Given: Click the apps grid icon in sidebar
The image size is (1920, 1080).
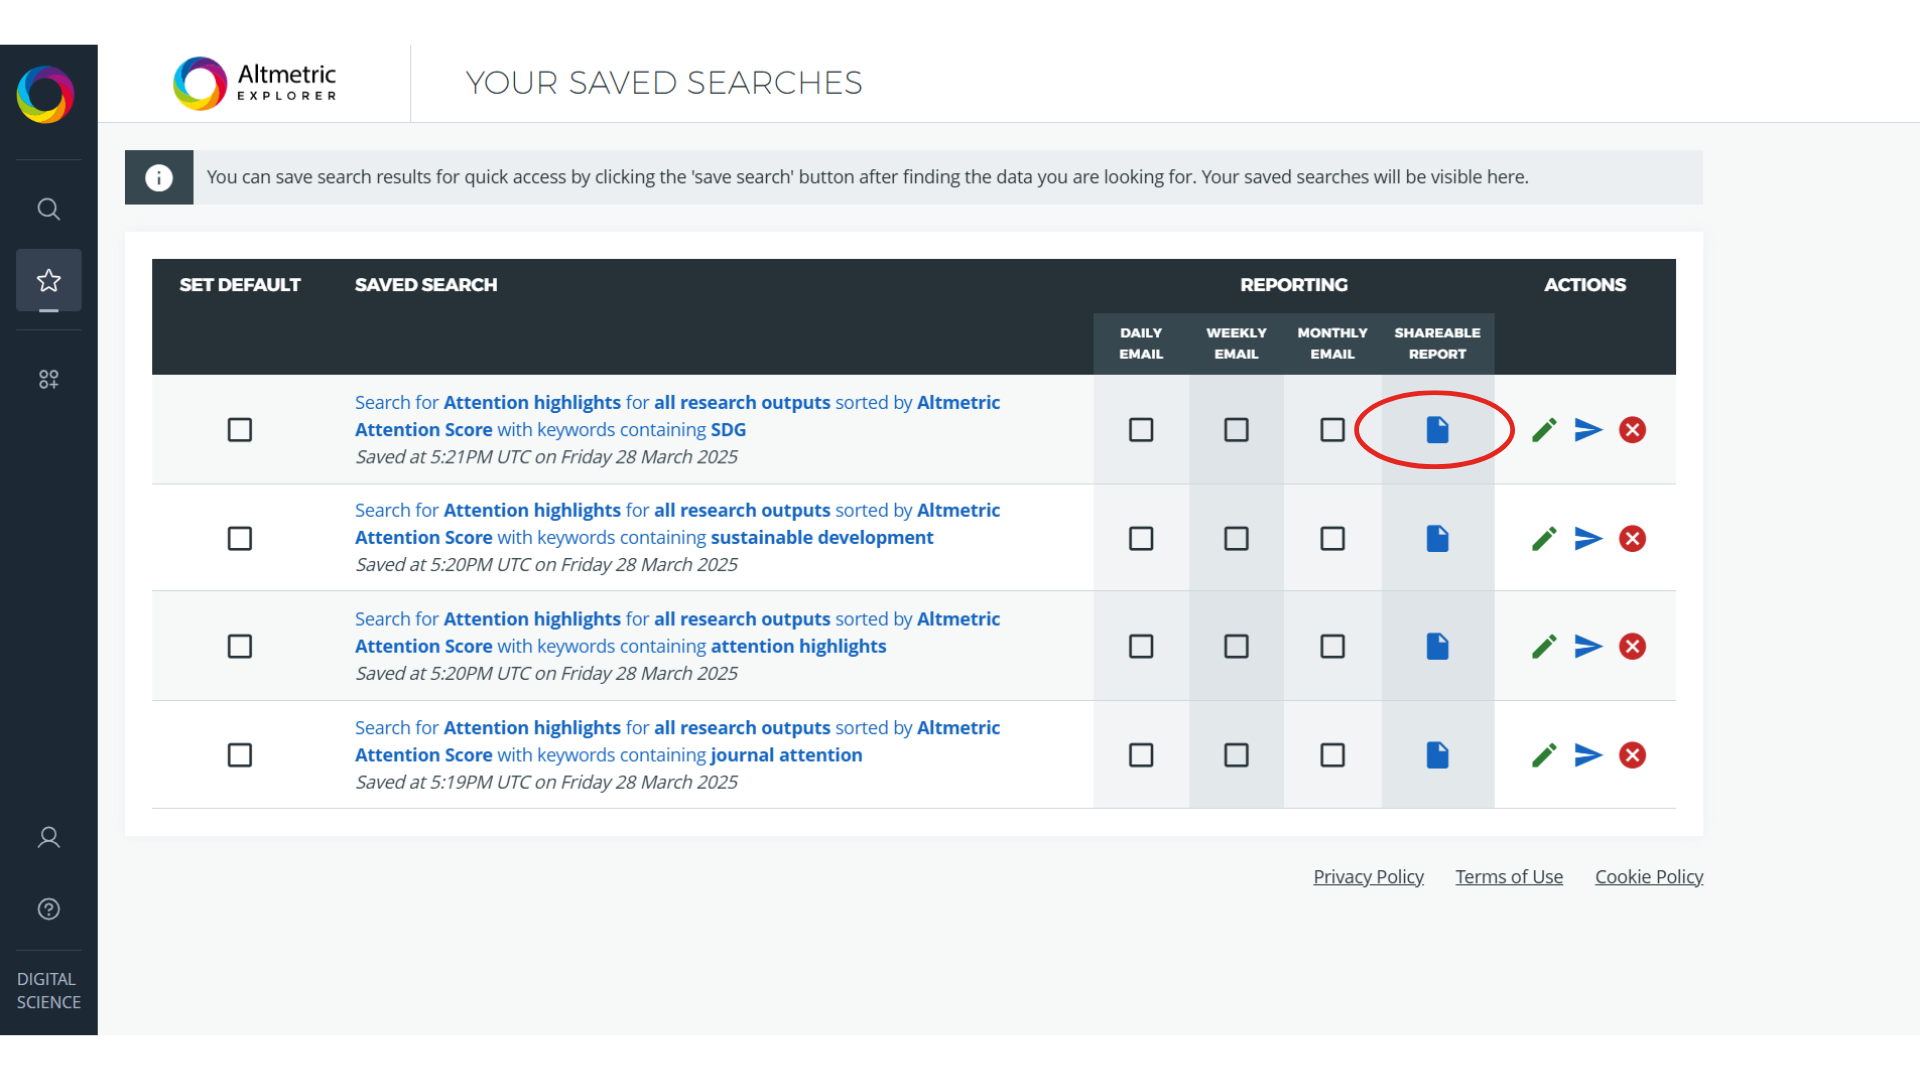Looking at the screenshot, I should click(x=48, y=379).
